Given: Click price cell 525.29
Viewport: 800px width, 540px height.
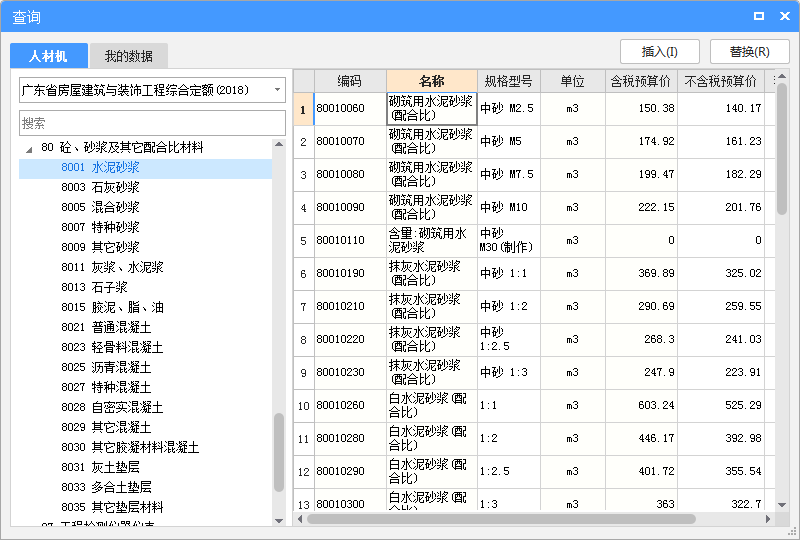Looking at the screenshot, I should tap(720, 405).
